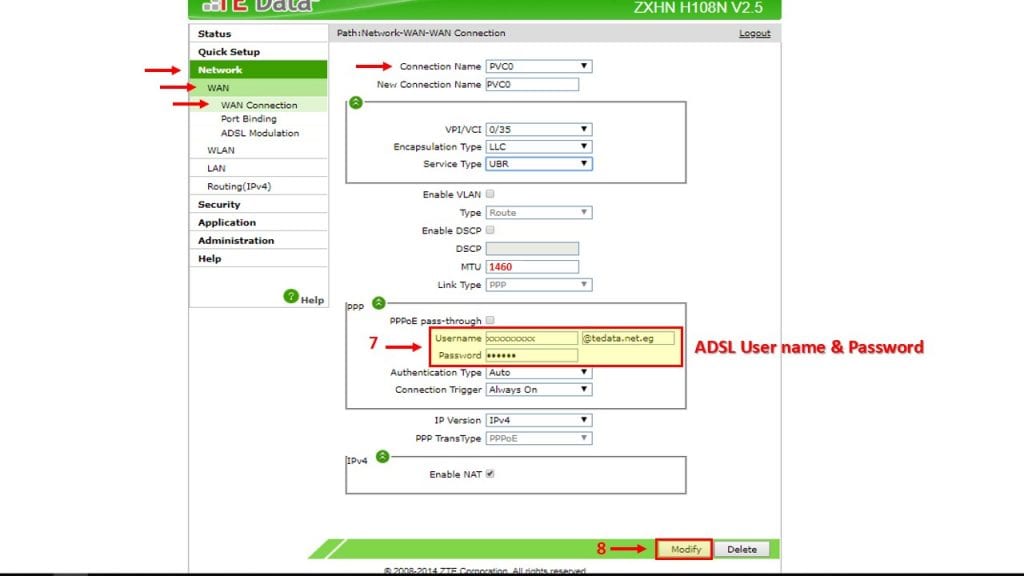Click the Modify button
1024x576 pixels.
tap(683, 548)
